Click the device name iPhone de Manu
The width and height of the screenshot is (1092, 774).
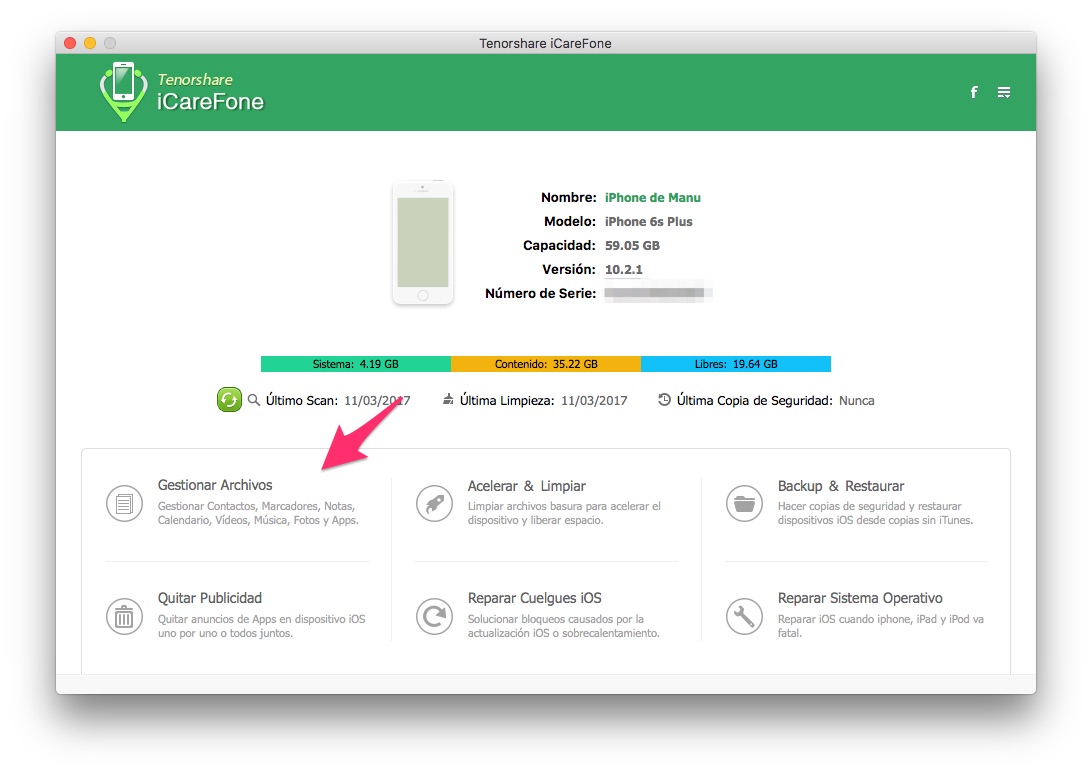(x=653, y=198)
